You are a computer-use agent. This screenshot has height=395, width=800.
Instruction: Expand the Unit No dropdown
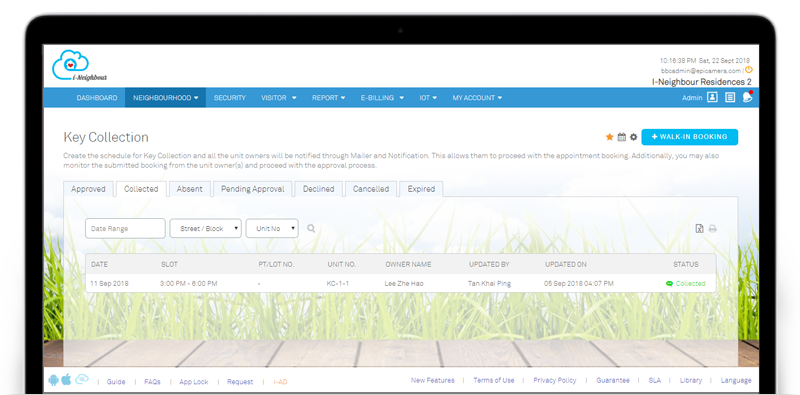pos(272,229)
